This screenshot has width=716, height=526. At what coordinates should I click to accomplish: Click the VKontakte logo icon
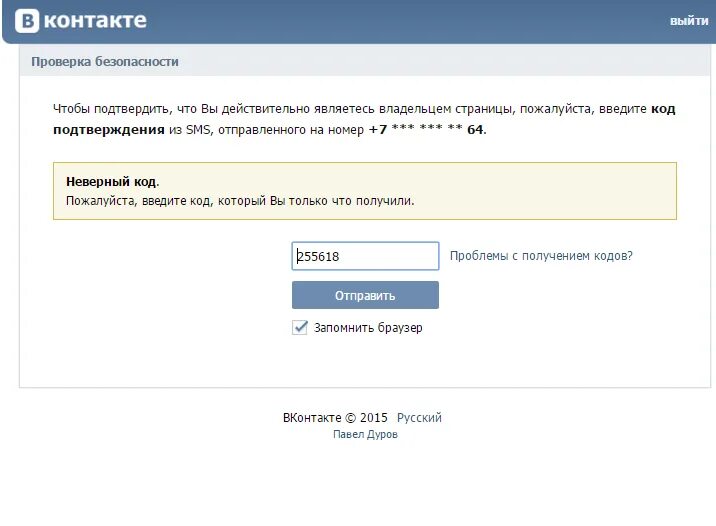click(x=27, y=21)
